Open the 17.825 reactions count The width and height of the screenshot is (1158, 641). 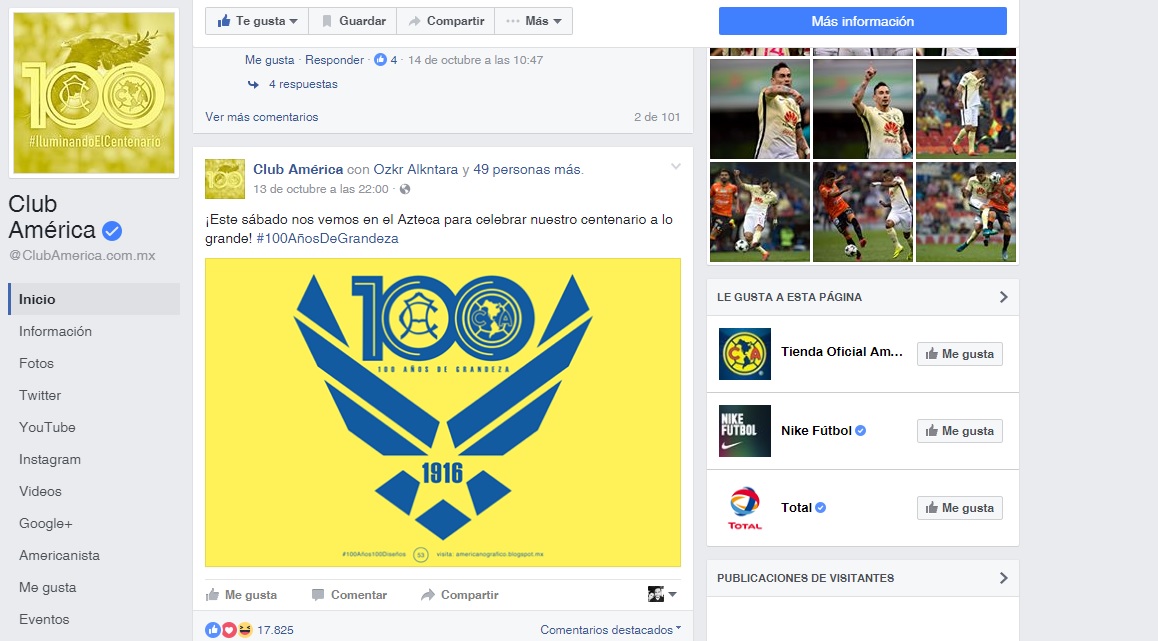coord(275,630)
